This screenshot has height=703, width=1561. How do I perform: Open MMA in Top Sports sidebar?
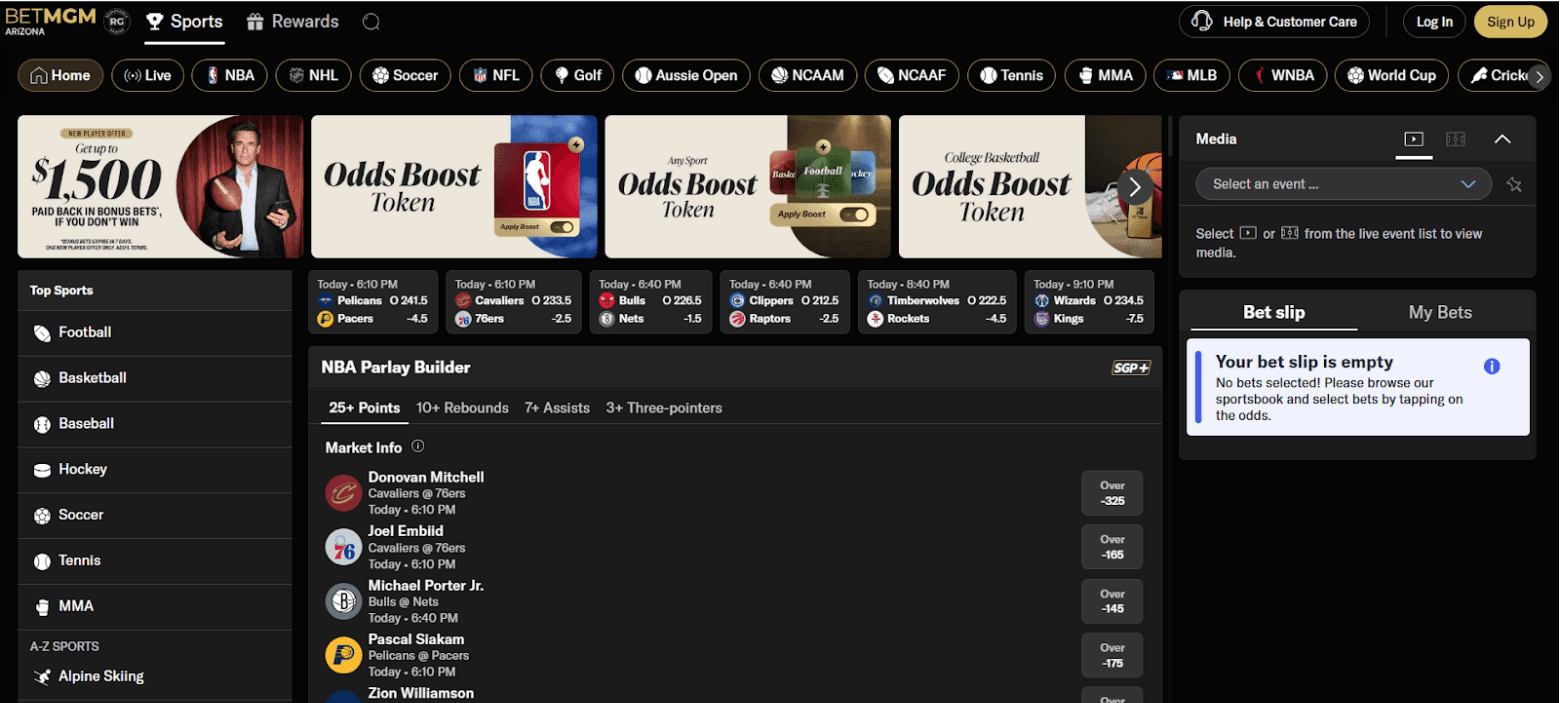(155, 606)
